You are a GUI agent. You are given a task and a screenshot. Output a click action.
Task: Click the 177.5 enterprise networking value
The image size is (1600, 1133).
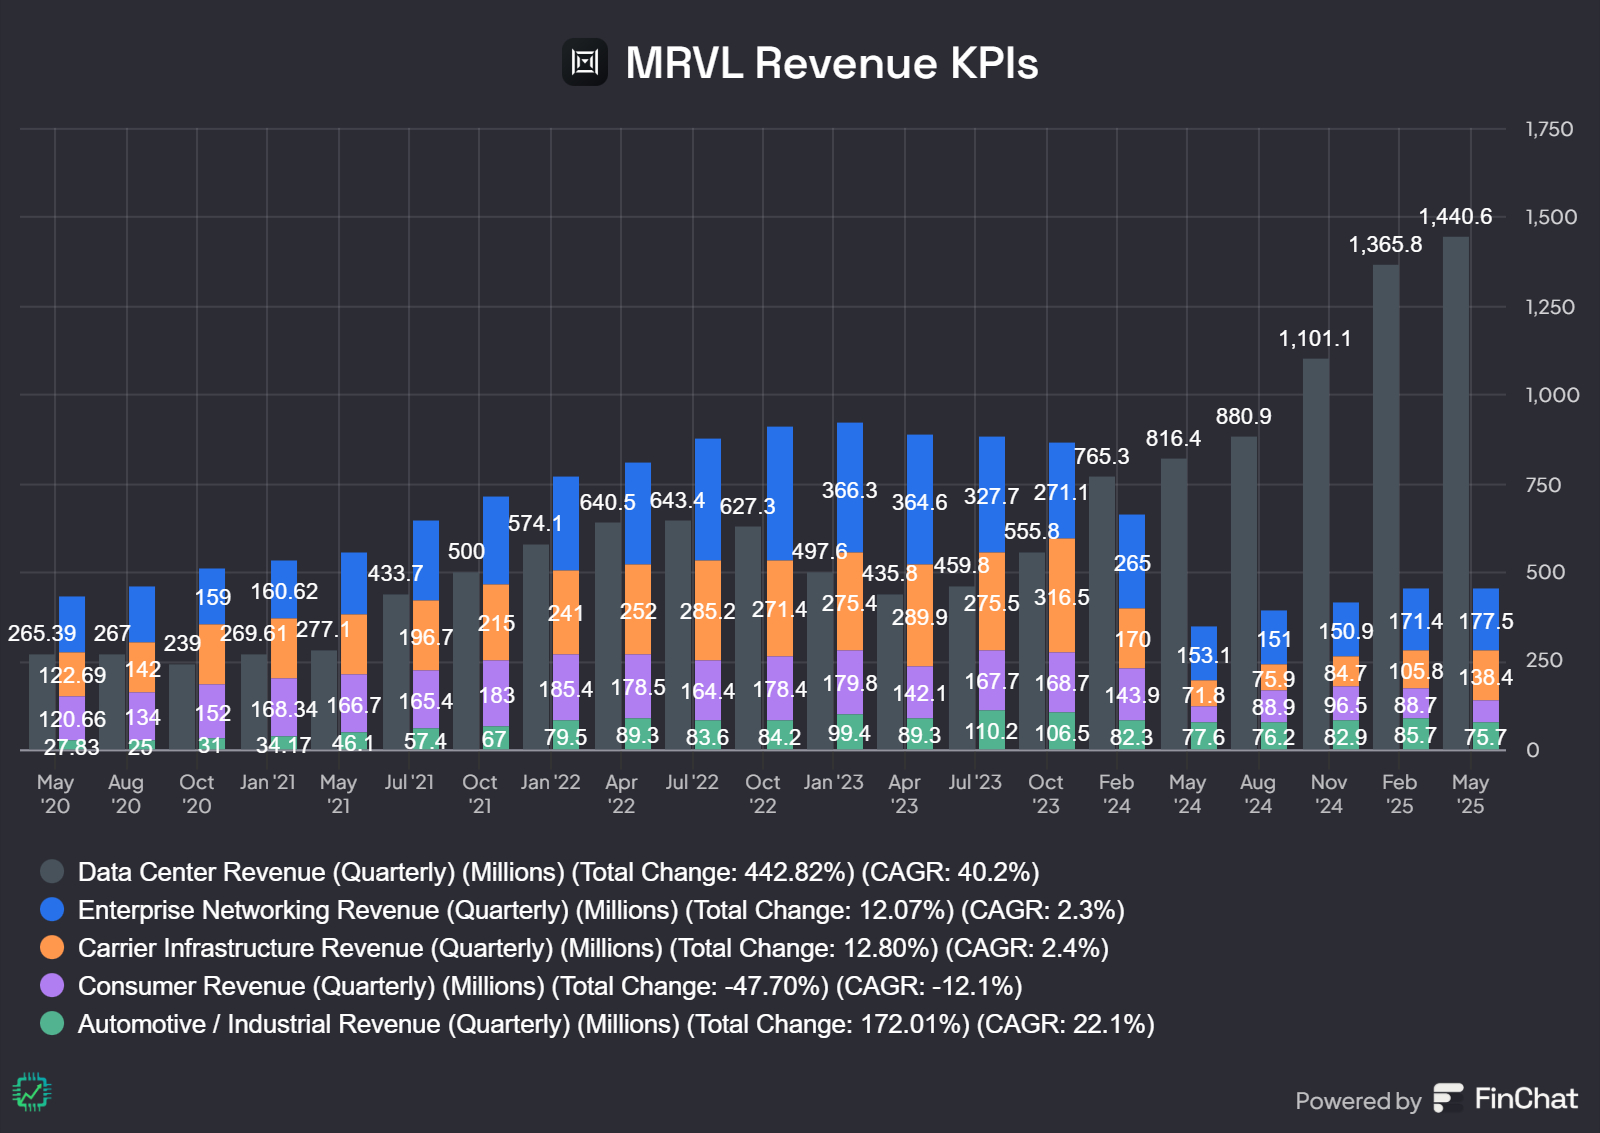(1485, 621)
